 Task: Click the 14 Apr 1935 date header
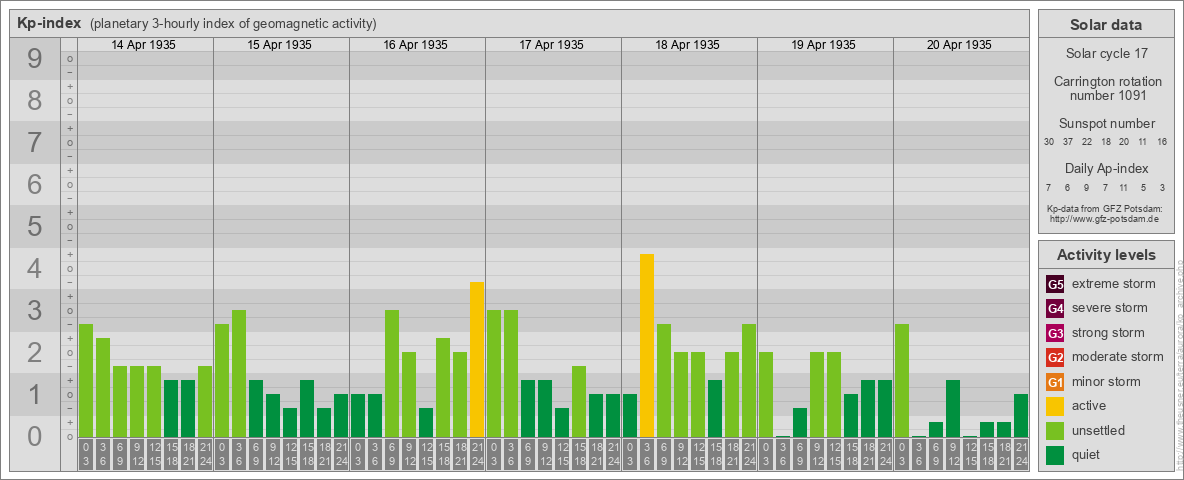[143, 45]
